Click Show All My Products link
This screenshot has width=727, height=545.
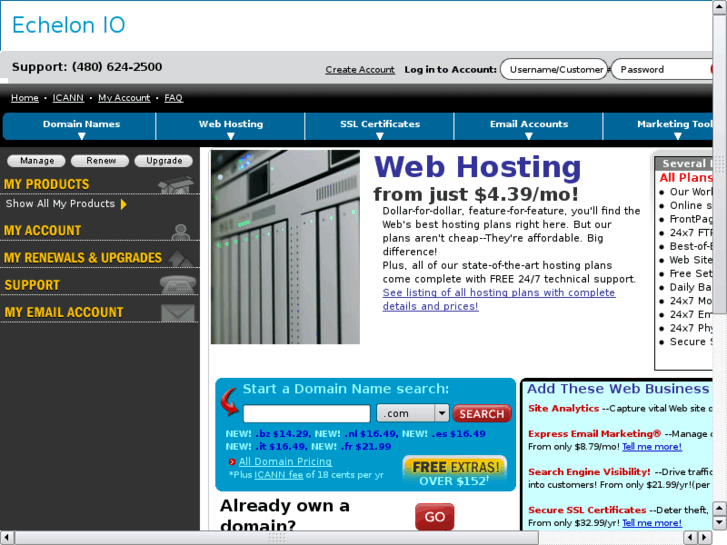pos(60,204)
